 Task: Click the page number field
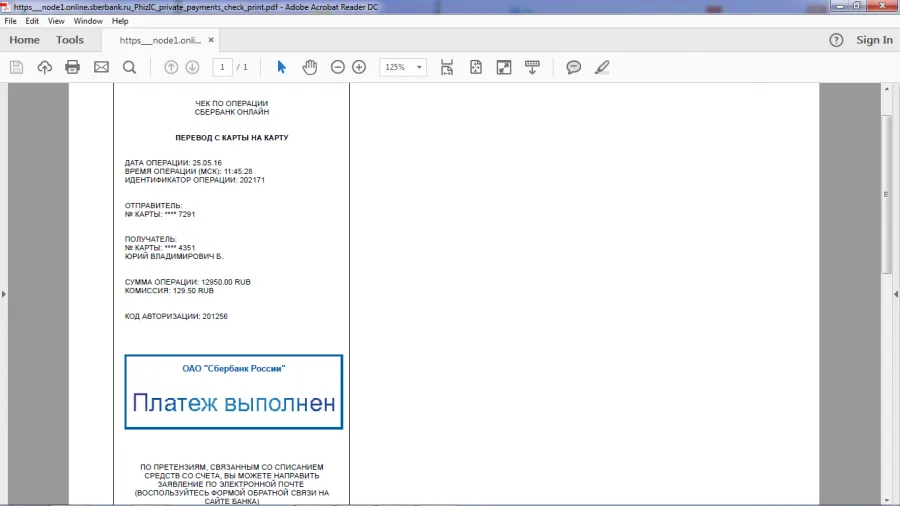(222, 67)
